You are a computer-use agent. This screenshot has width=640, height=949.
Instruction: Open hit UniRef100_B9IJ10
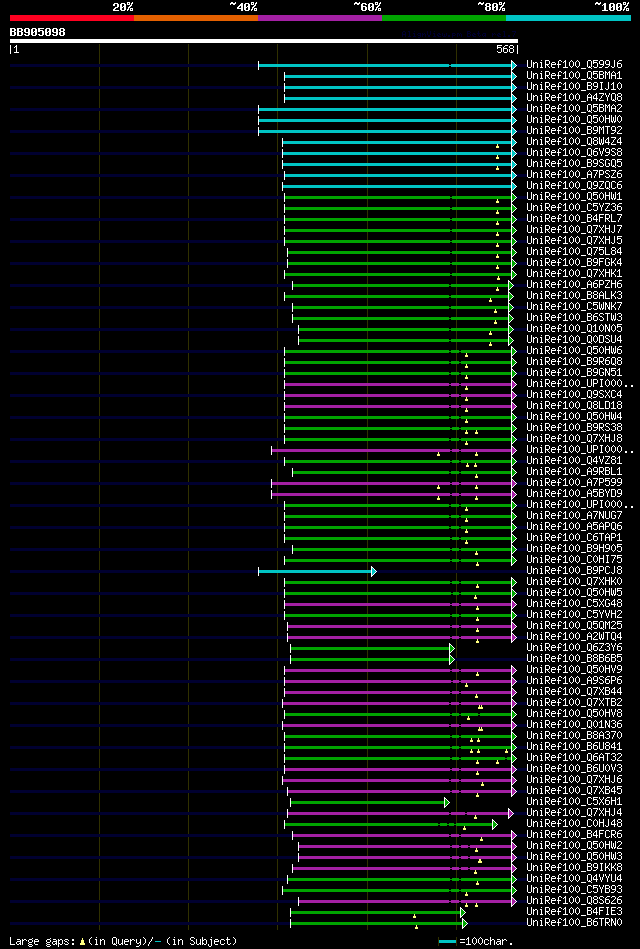coord(575,87)
